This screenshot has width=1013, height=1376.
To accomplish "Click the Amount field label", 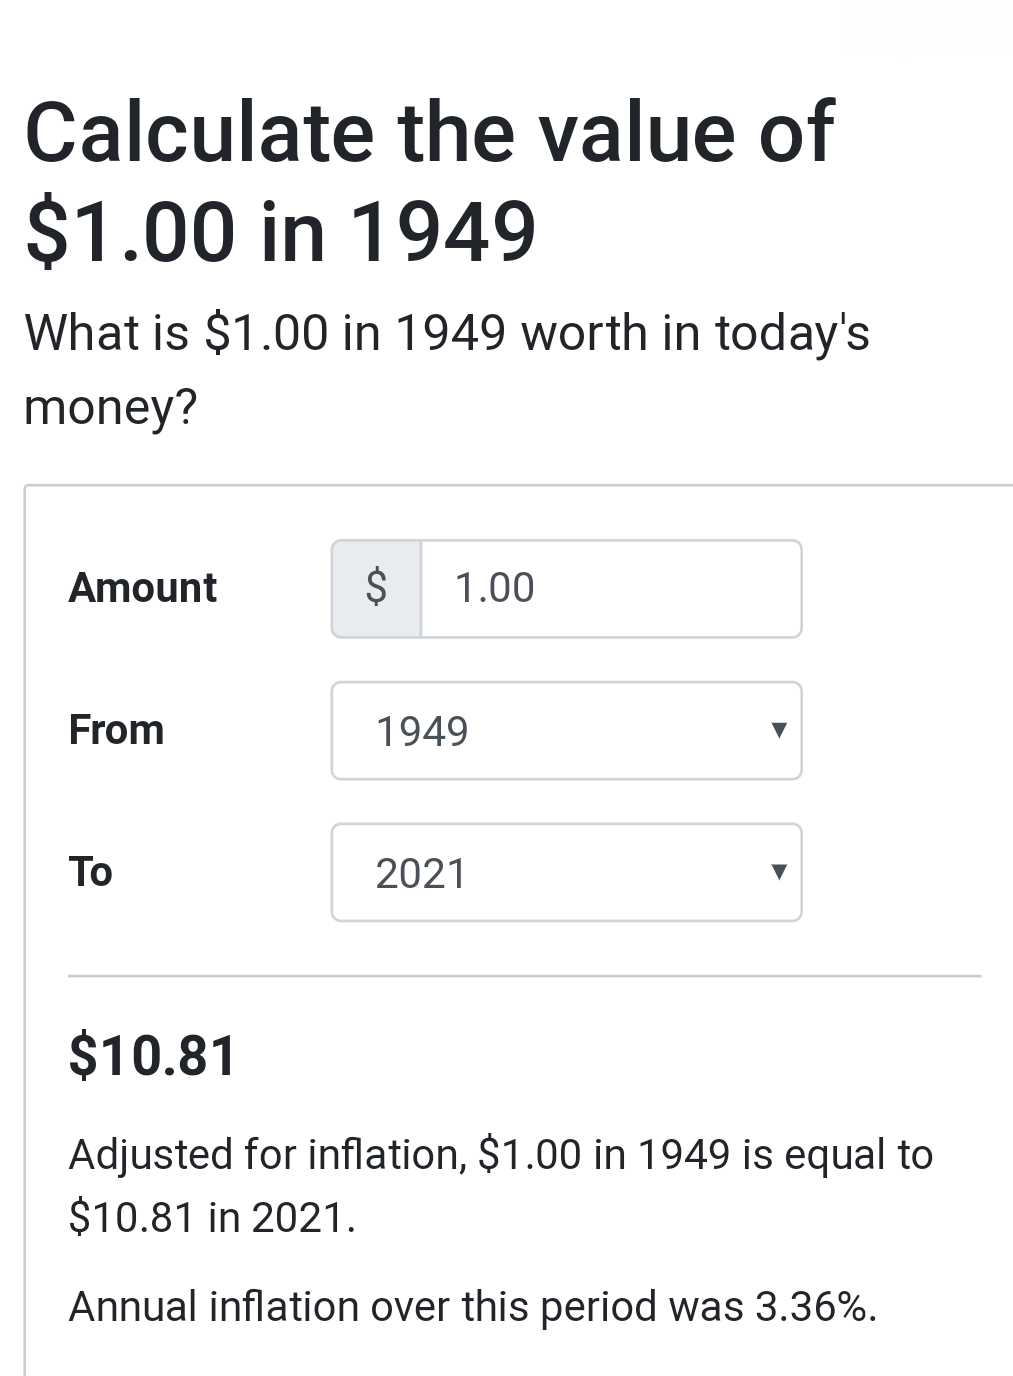I will [142, 588].
